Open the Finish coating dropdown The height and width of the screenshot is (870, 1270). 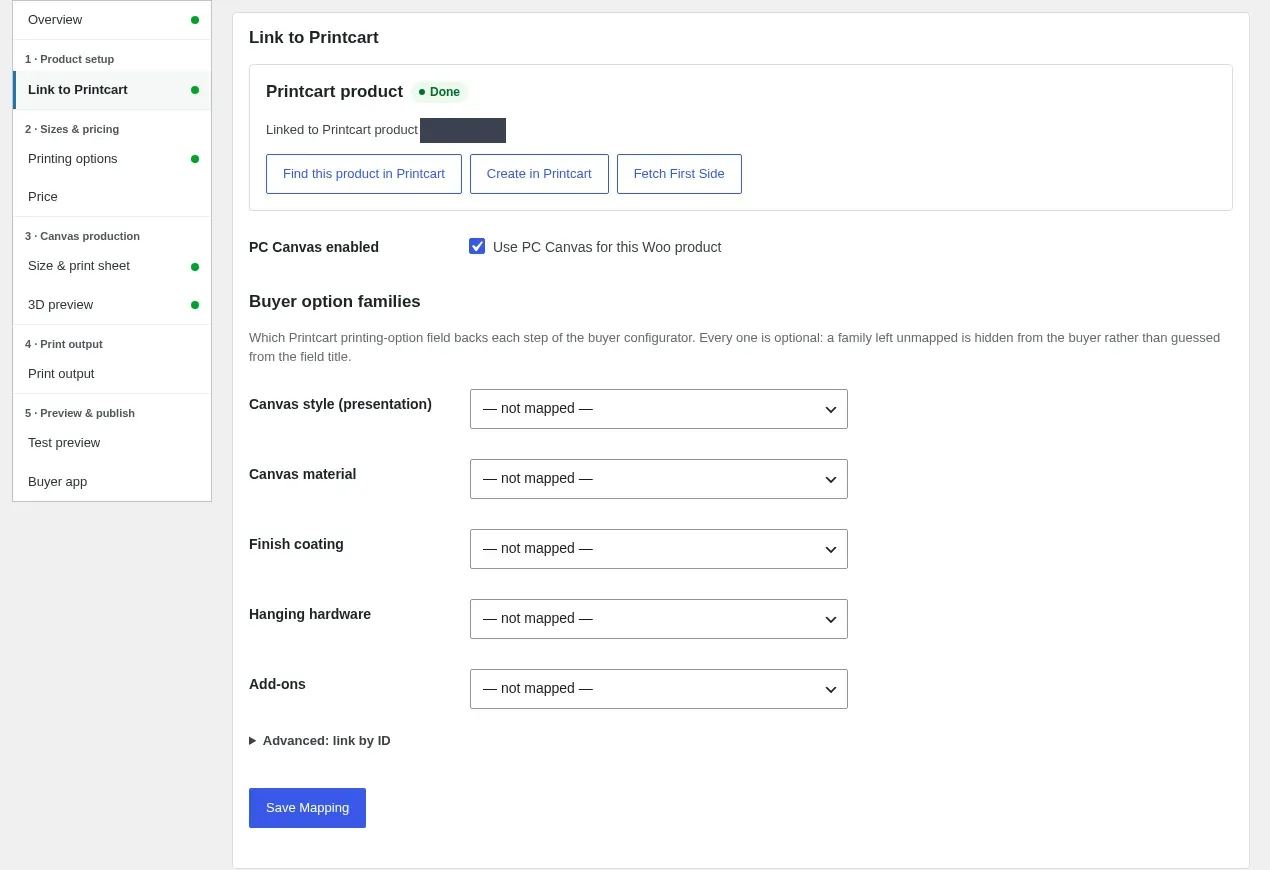pos(659,549)
